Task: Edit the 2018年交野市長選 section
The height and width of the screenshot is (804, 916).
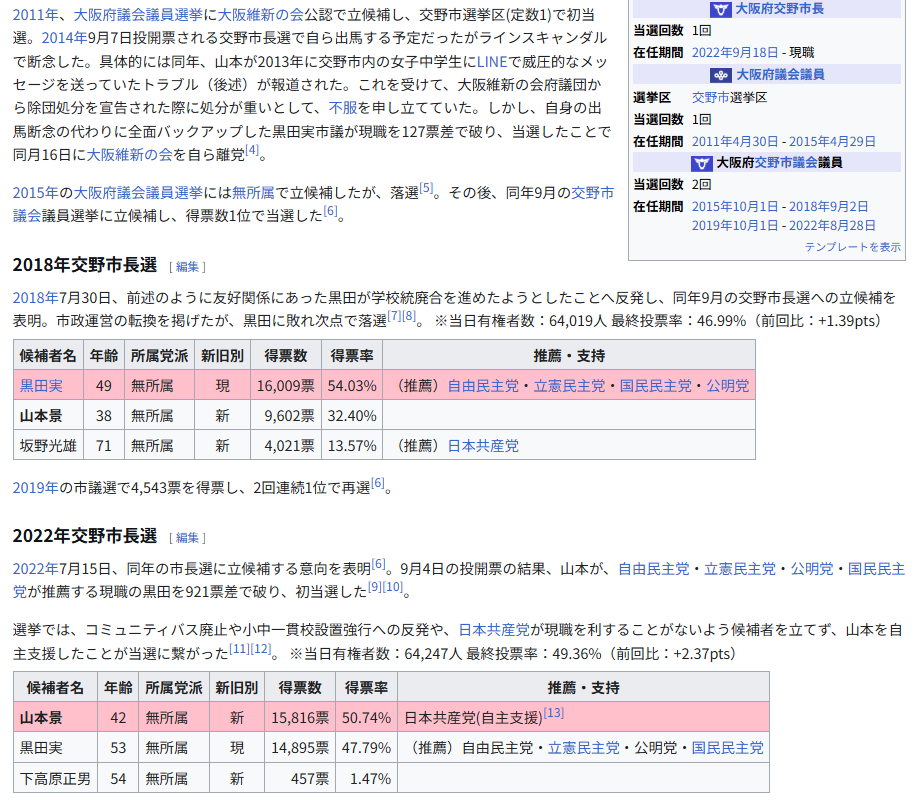Action: [188, 267]
